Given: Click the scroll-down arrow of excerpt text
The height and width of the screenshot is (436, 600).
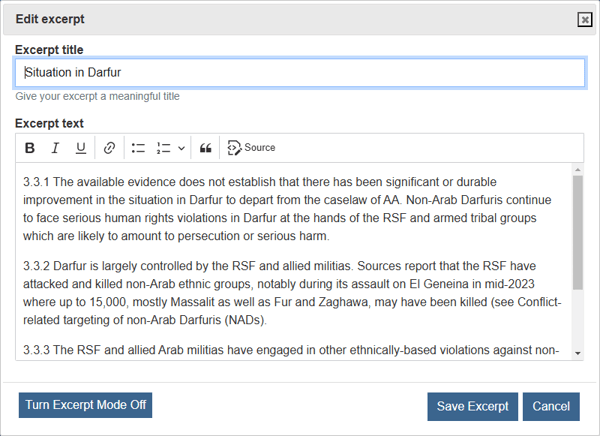Looking at the screenshot, I should [x=578, y=353].
